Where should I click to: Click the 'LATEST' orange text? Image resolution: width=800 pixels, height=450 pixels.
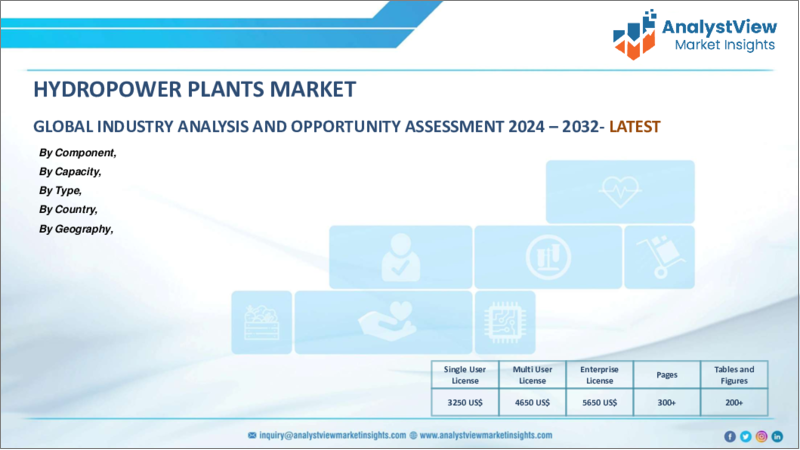635,127
